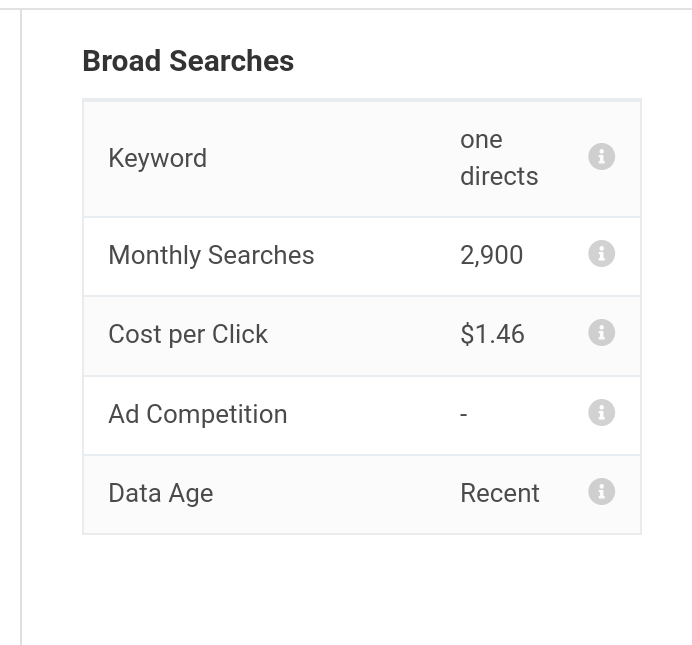Click the empty area below the table
This screenshot has width=692, height=645.
pos(362,589)
